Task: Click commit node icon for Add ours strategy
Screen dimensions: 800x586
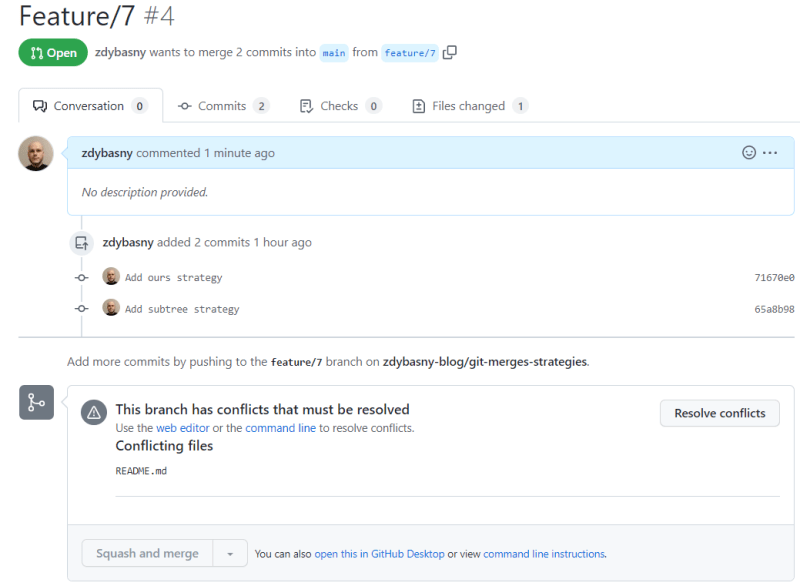Action: click(82, 277)
